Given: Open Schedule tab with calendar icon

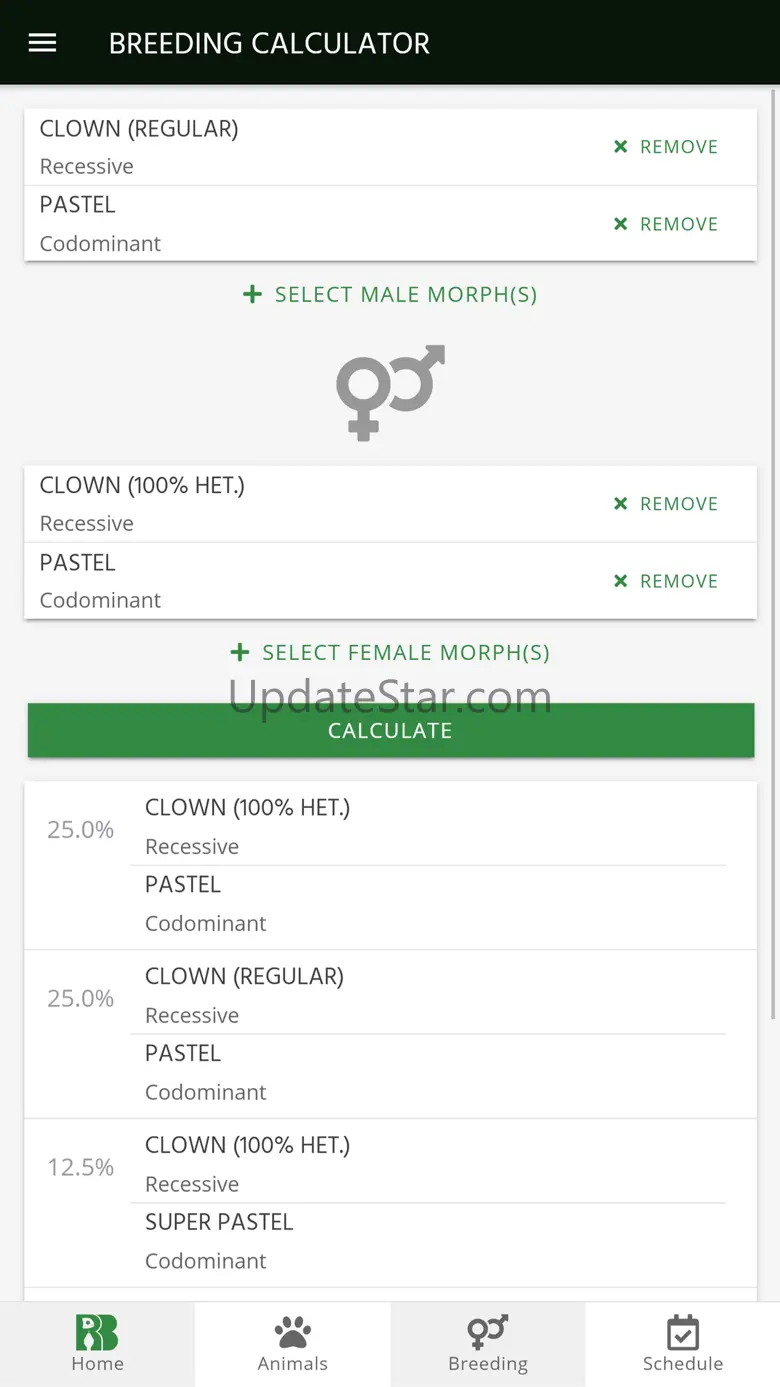Looking at the screenshot, I should [682, 1344].
